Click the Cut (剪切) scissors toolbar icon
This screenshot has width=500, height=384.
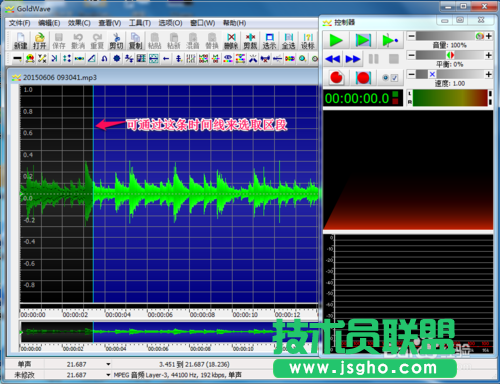pos(116,41)
